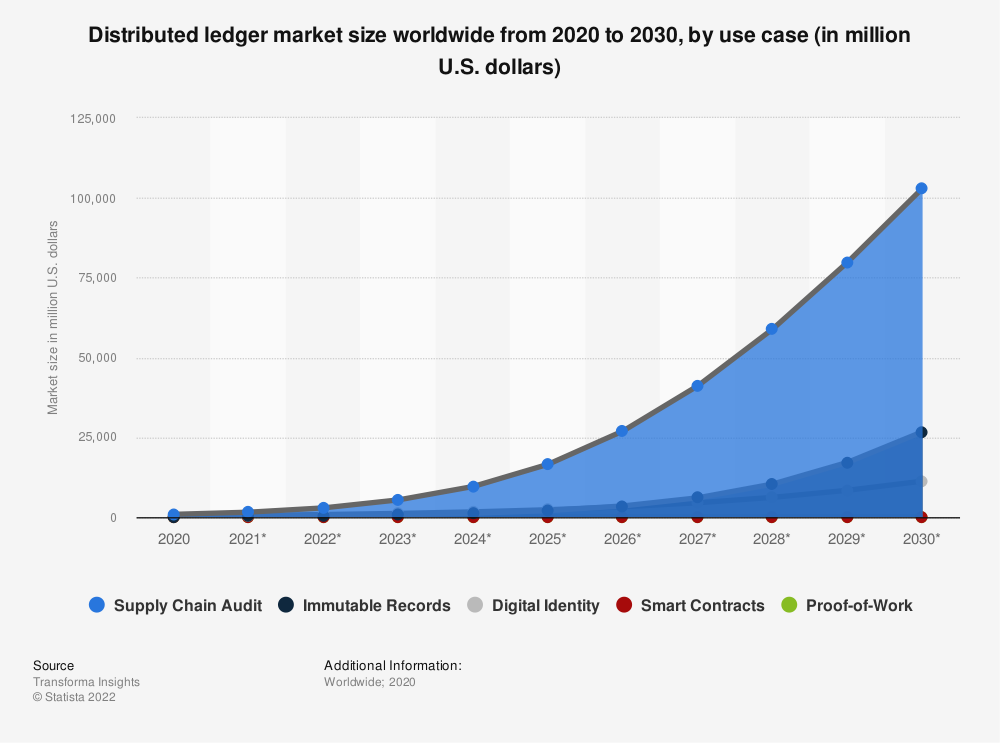The width and height of the screenshot is (1000, 743).
Task: Select the Proof-of-Work legend label
Action: 859,605
